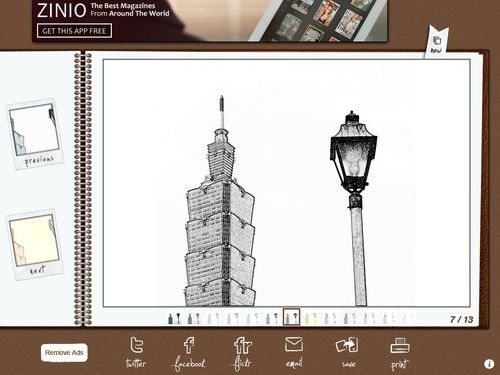Choose the tenth filter thumbnail in strip
Image resolution: width=500 pixels, height=375 pixels.
[x=350, y=318]
